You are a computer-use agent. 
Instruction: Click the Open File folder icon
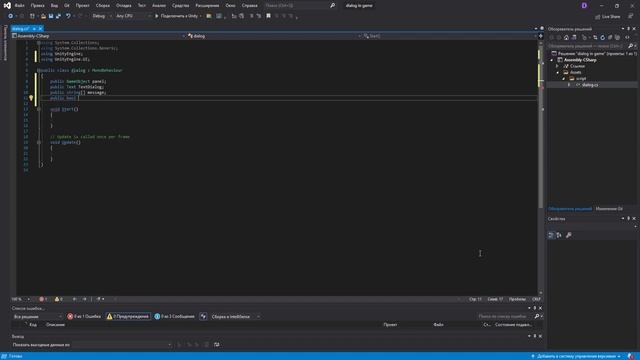click(43, 16)
